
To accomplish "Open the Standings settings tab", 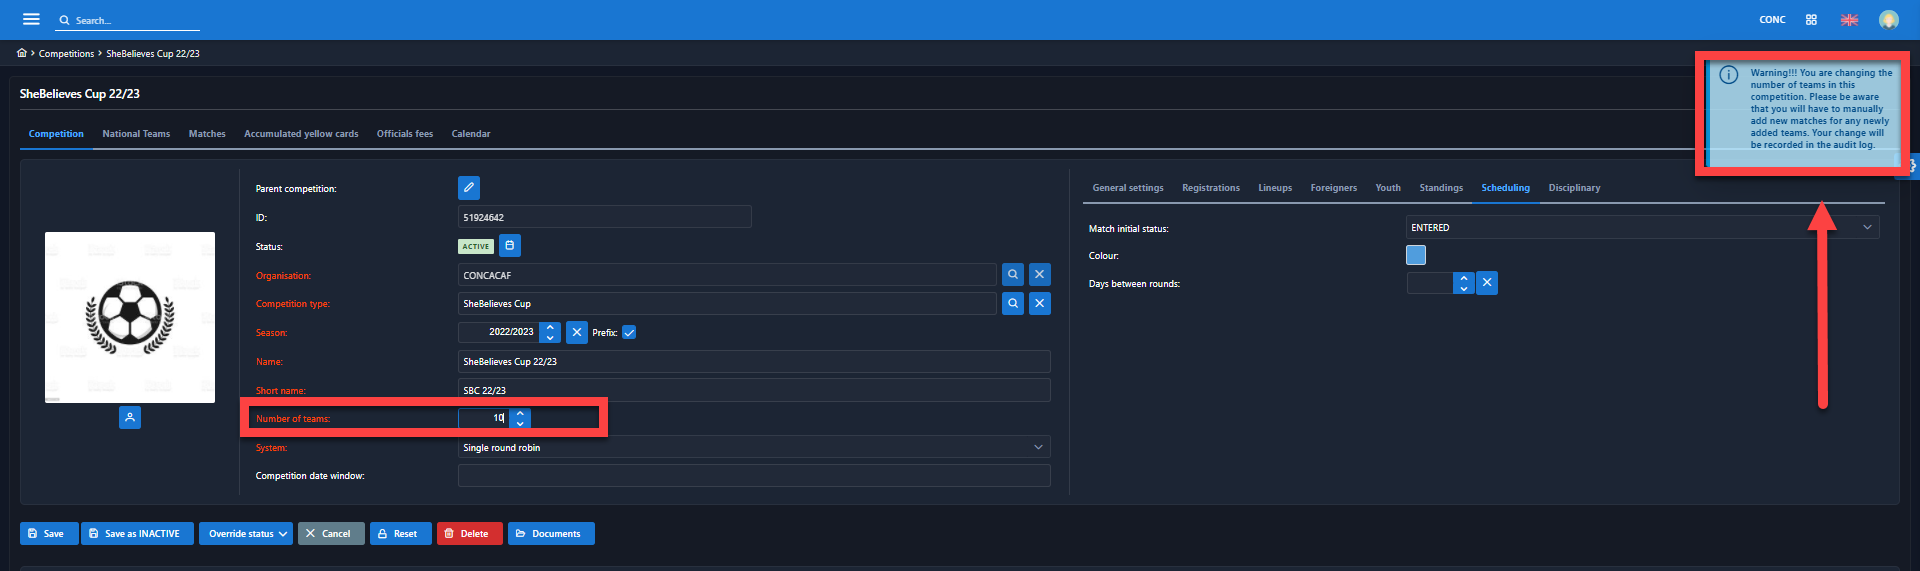I will 1440,188.
